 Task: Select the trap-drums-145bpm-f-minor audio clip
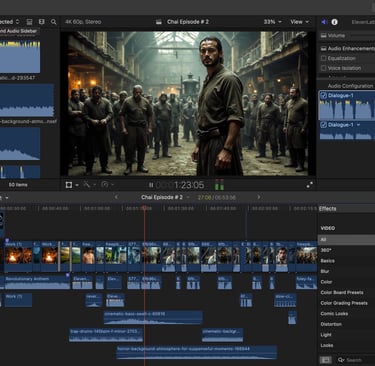tap(106, 335)
